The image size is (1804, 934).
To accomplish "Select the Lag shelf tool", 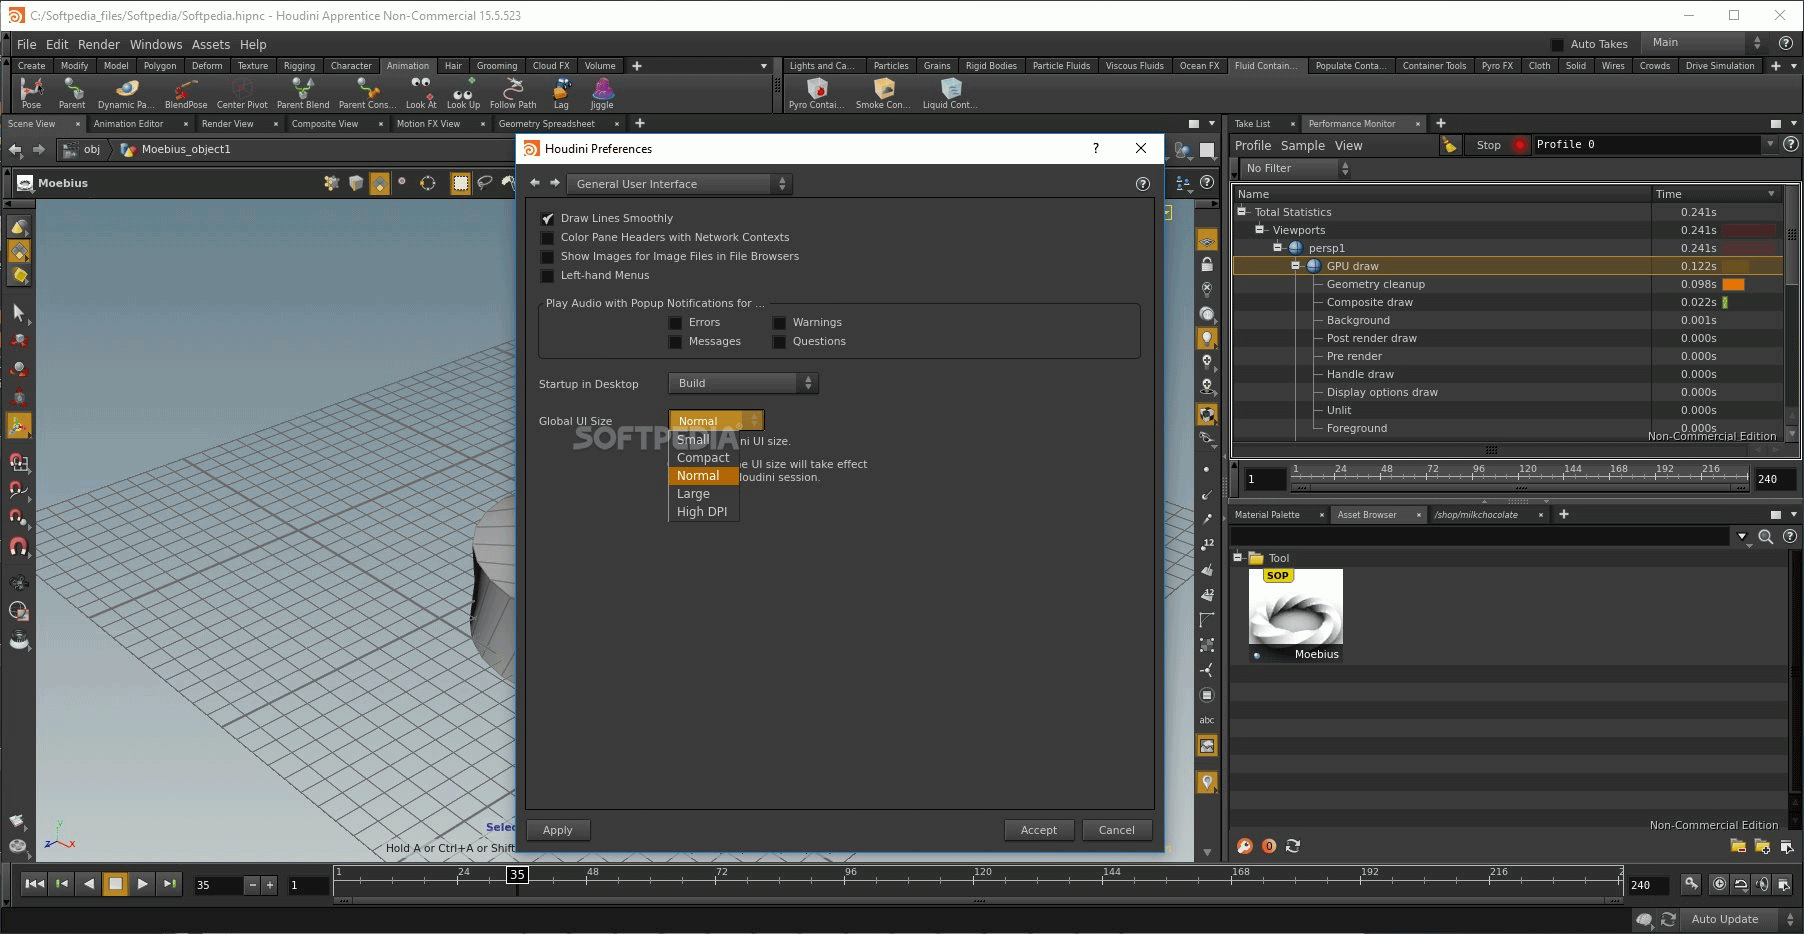I will (x=561, y=93).
